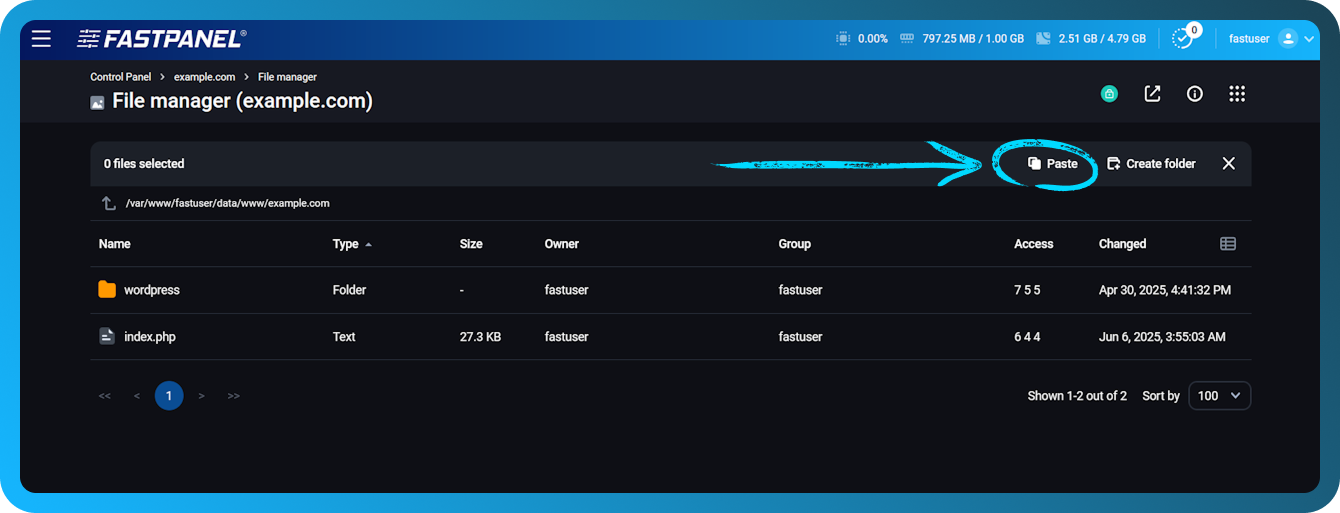Go up one directory level
1340x513 pixels.
pyautogui.click(x=109, y=203)
